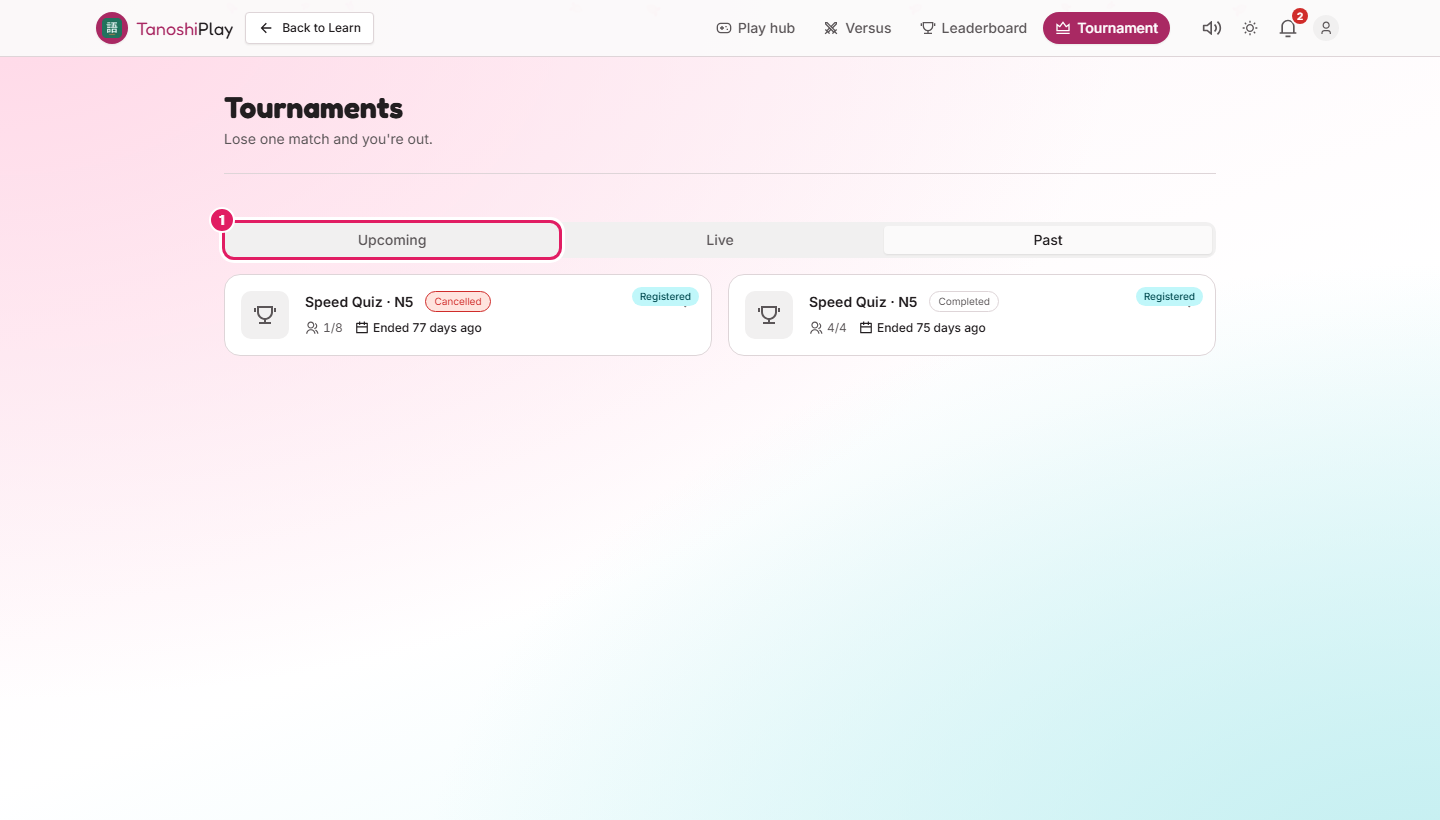Viewport: 1440px width, 820px height.
Task: Open notifications bell with red badge
Action: pos(1288,28)
